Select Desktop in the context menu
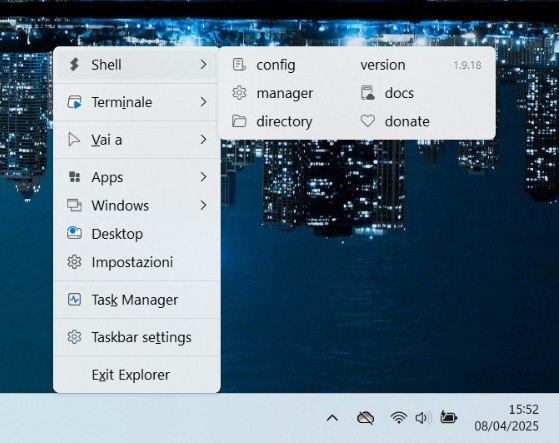559x443 pixels. pos(137,234)
